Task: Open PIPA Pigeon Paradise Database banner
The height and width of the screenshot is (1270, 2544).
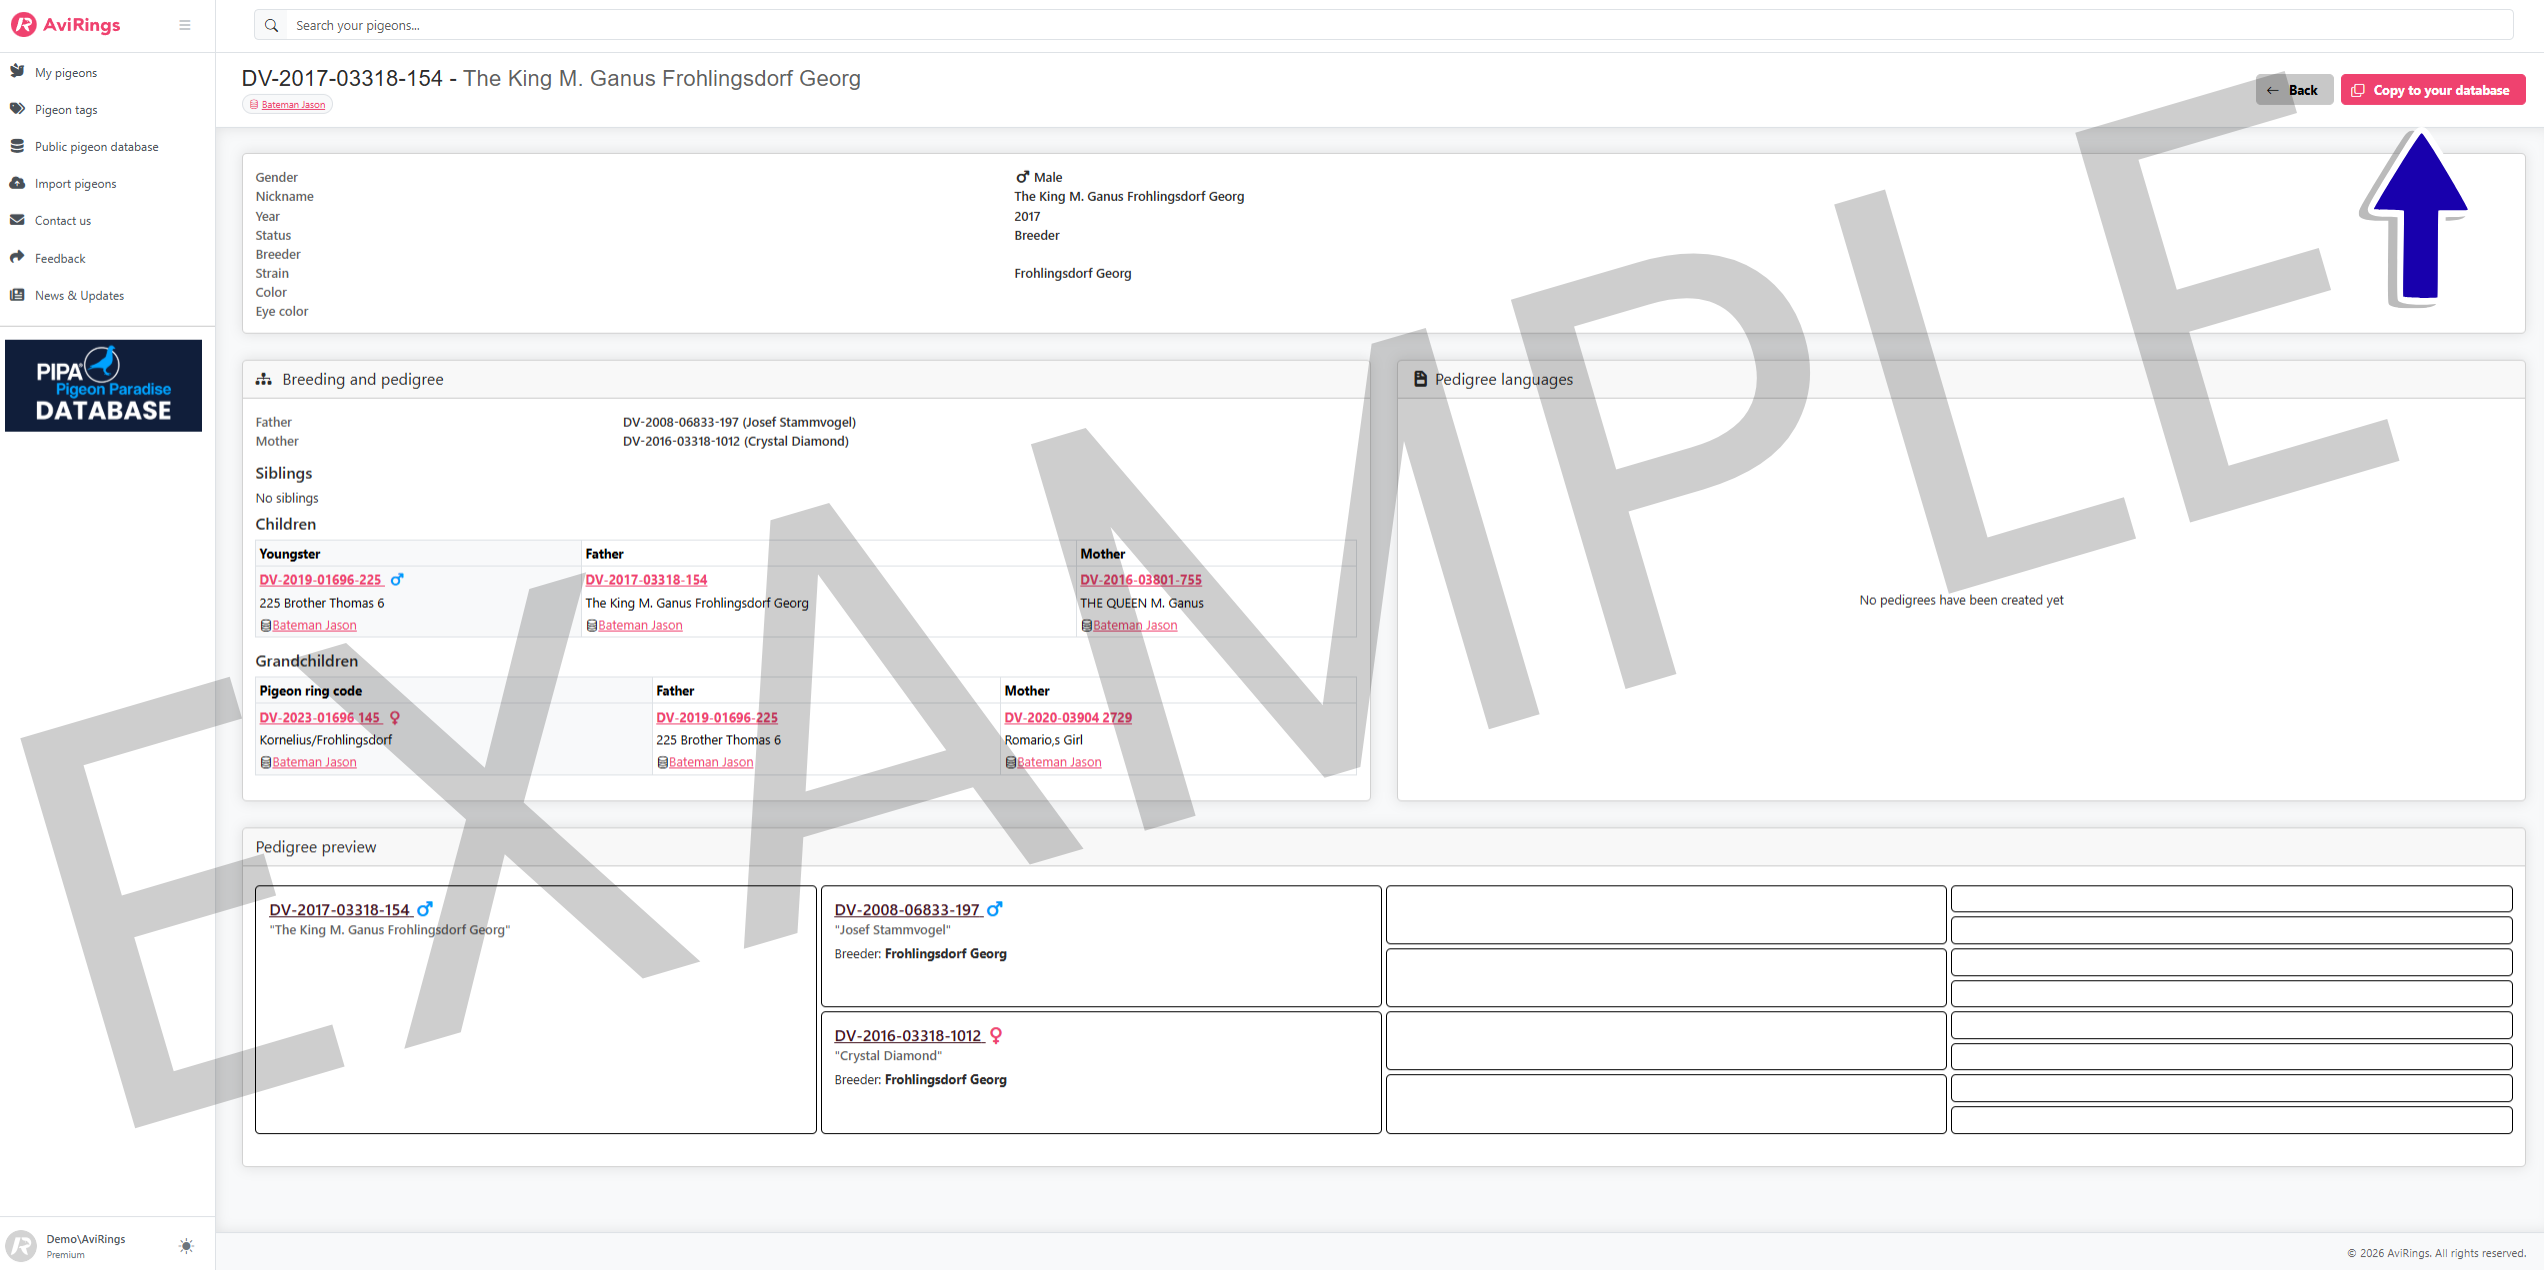Action: coord(103,386)
